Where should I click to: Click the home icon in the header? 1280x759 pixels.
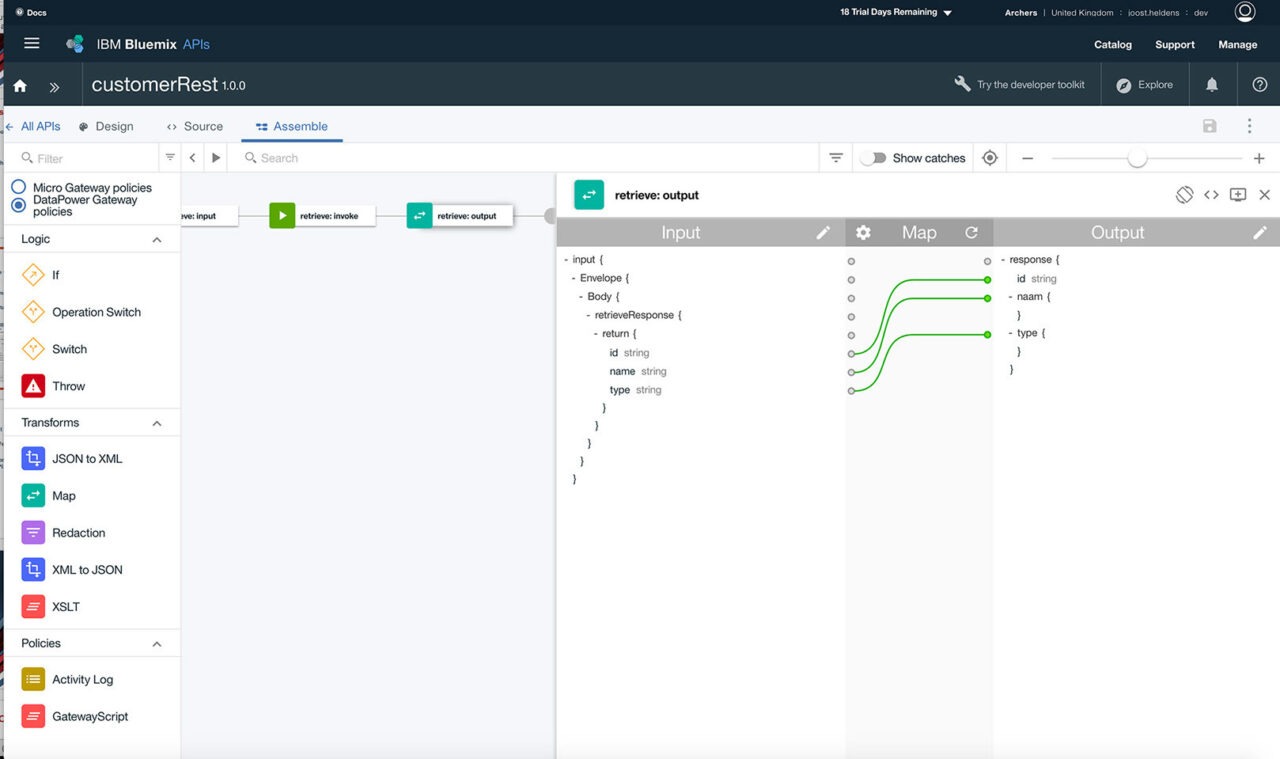click(x=20, y=86)
